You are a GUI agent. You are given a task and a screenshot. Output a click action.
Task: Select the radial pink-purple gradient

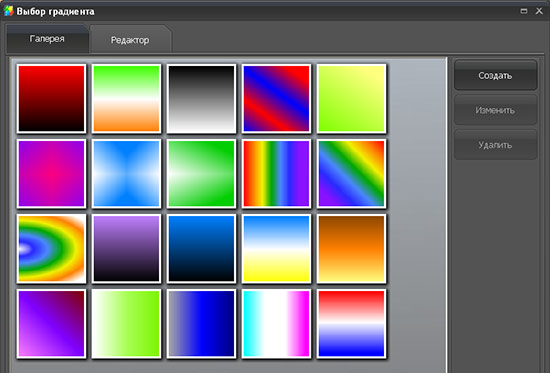click(x=51, y=173)
